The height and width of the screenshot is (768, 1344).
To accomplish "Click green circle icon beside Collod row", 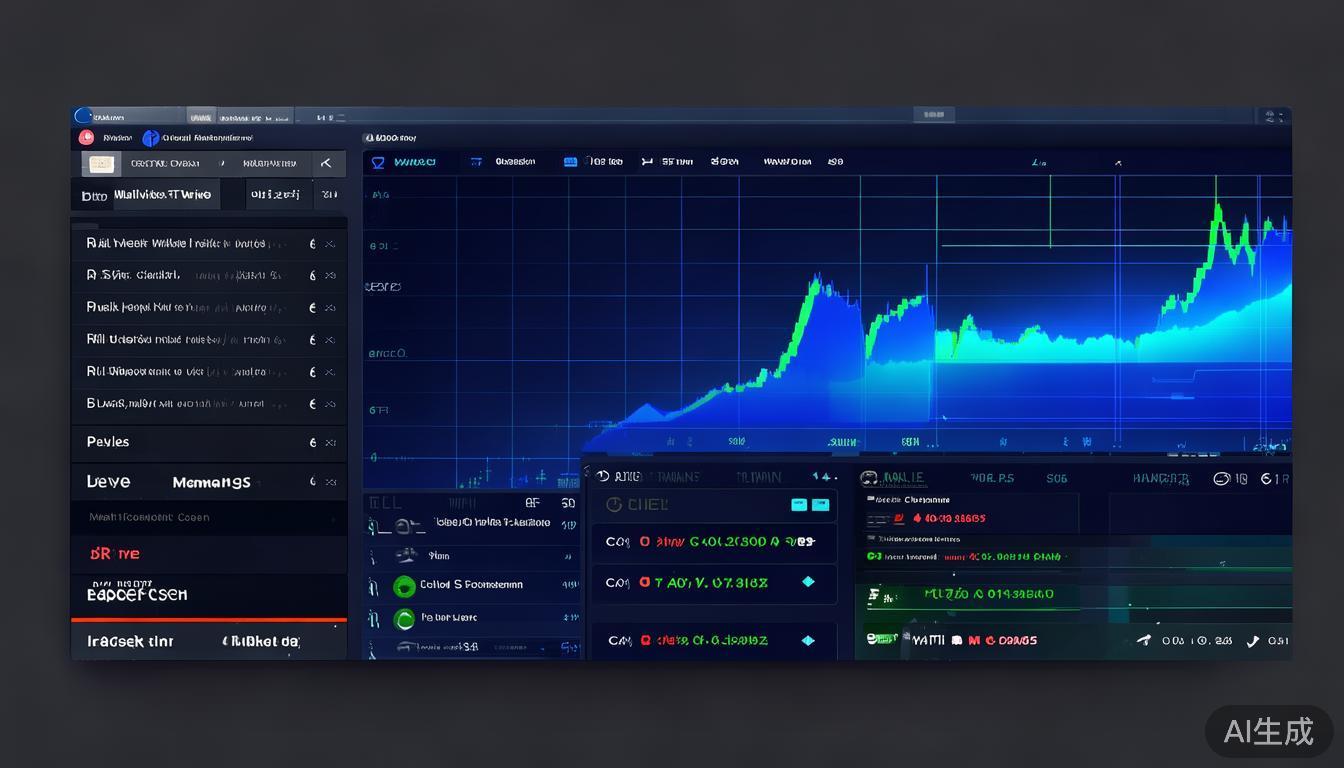I will click(404, 586).
